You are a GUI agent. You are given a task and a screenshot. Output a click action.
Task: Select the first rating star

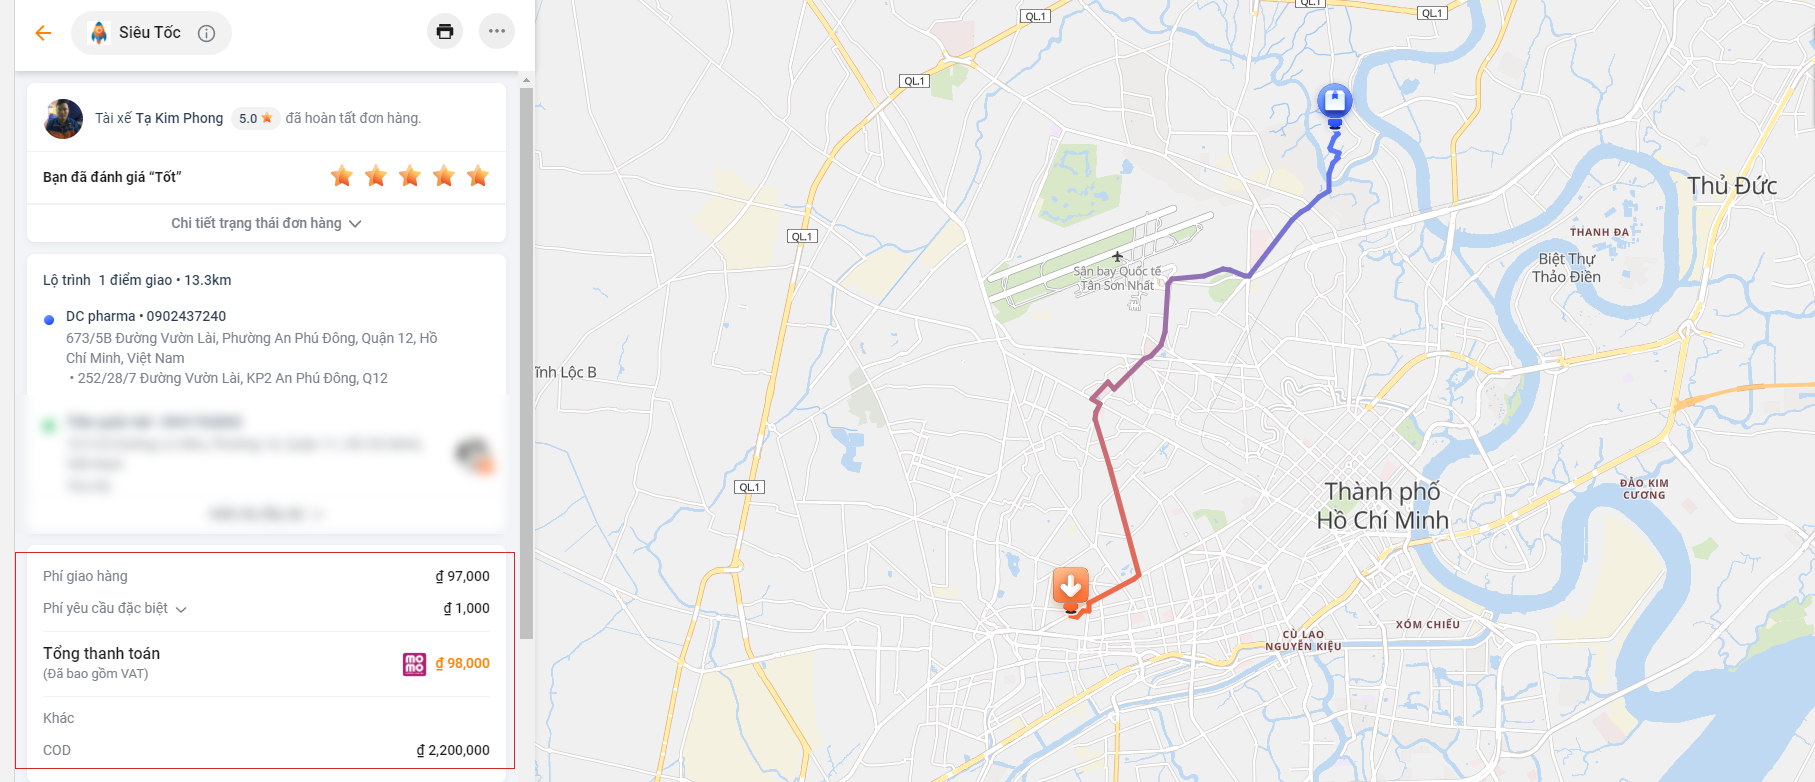(342, 176)
